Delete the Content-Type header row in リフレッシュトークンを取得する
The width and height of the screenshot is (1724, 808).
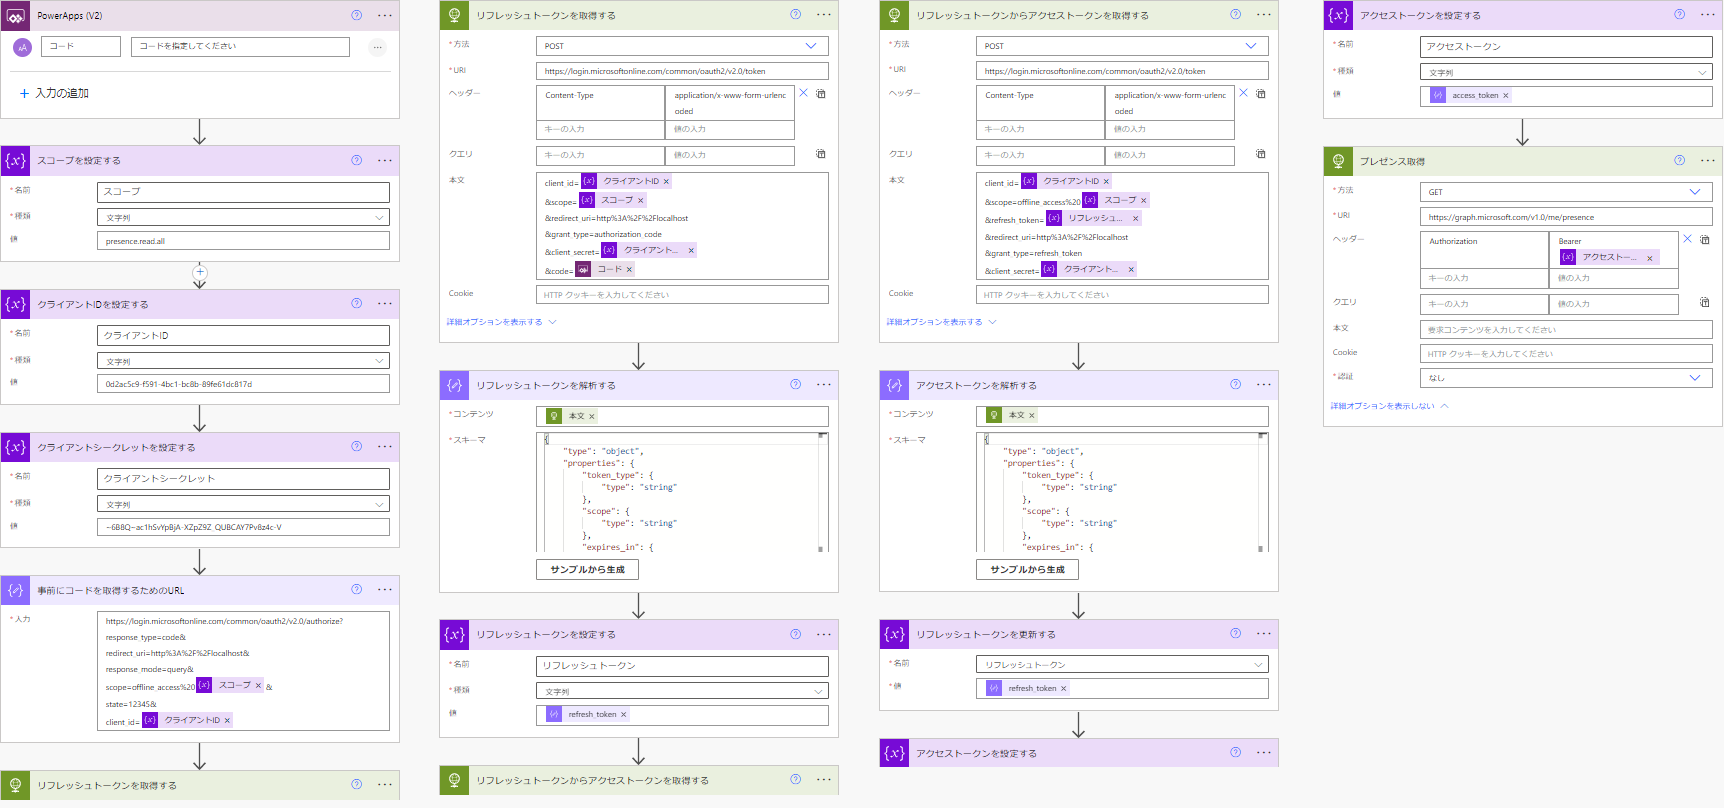[x=803, y=93]
